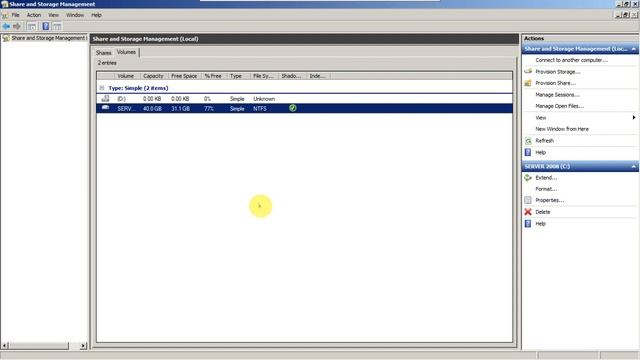Click the red Delete X icon

point(528,212)
